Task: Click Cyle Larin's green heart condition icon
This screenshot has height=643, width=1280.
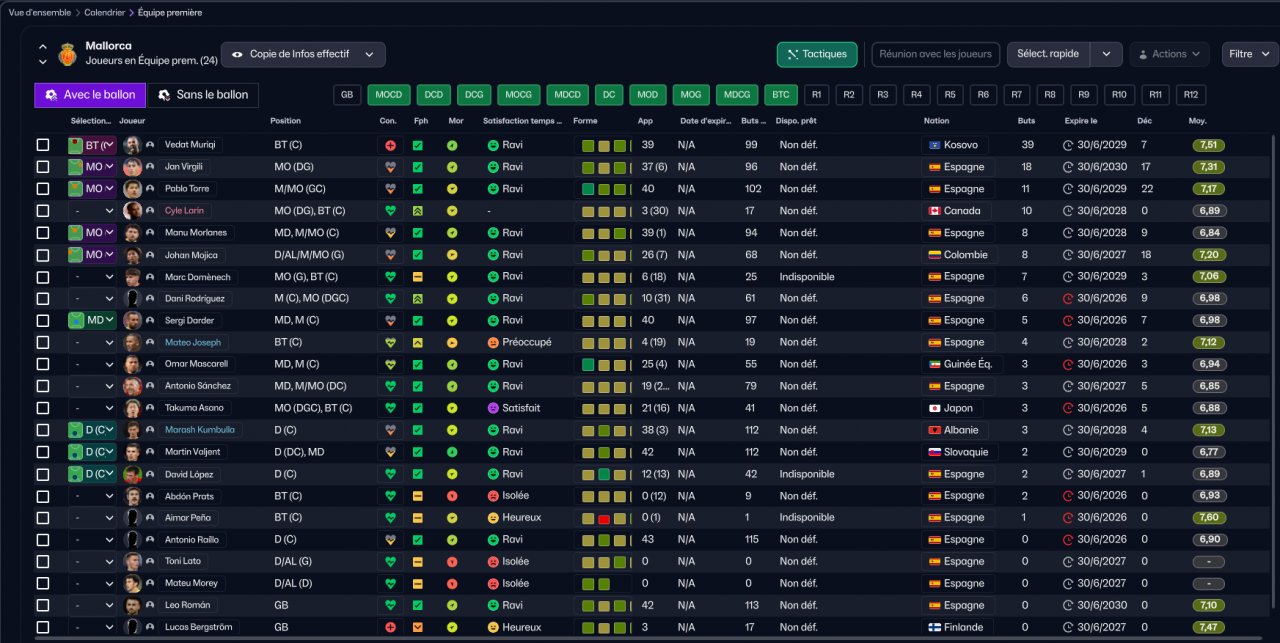Action: (390, 211)
